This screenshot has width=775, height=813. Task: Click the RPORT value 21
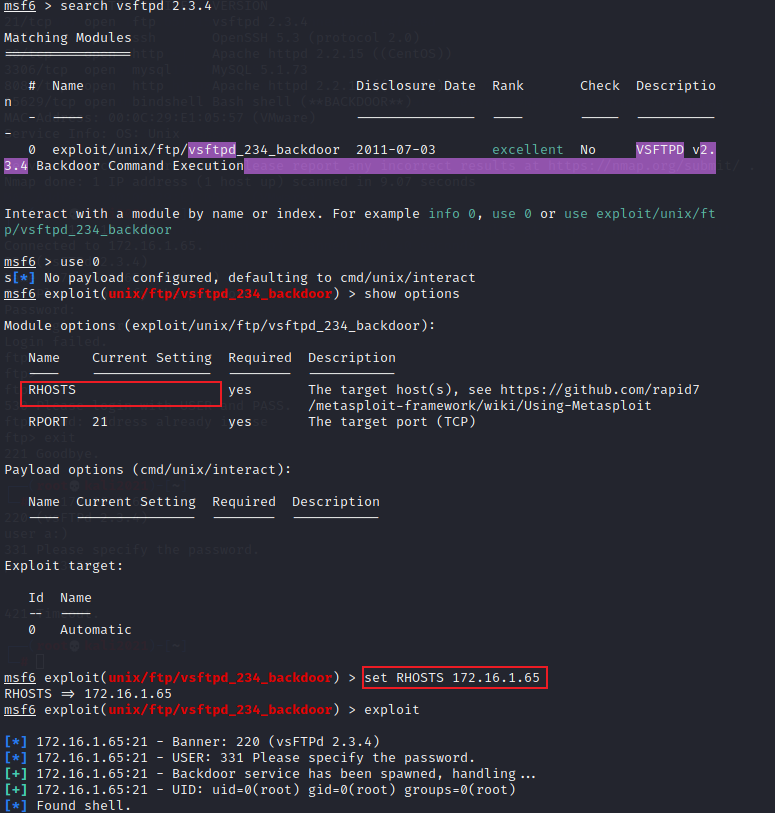tap(100, 422)
